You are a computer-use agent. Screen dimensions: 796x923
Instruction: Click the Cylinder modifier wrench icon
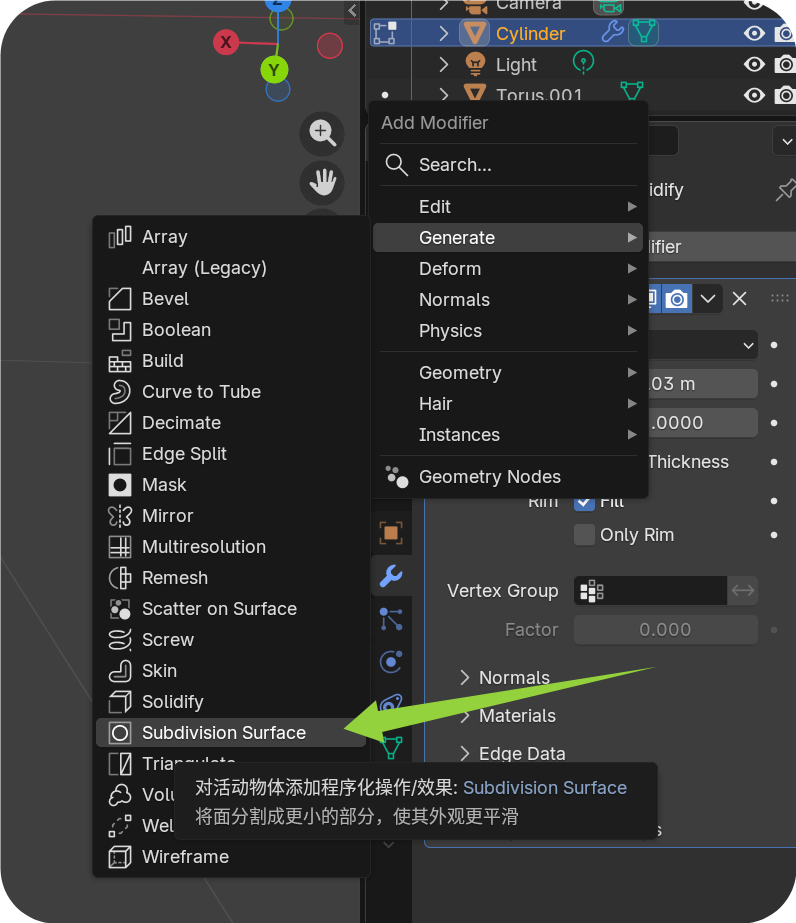(x=612, y=32)
